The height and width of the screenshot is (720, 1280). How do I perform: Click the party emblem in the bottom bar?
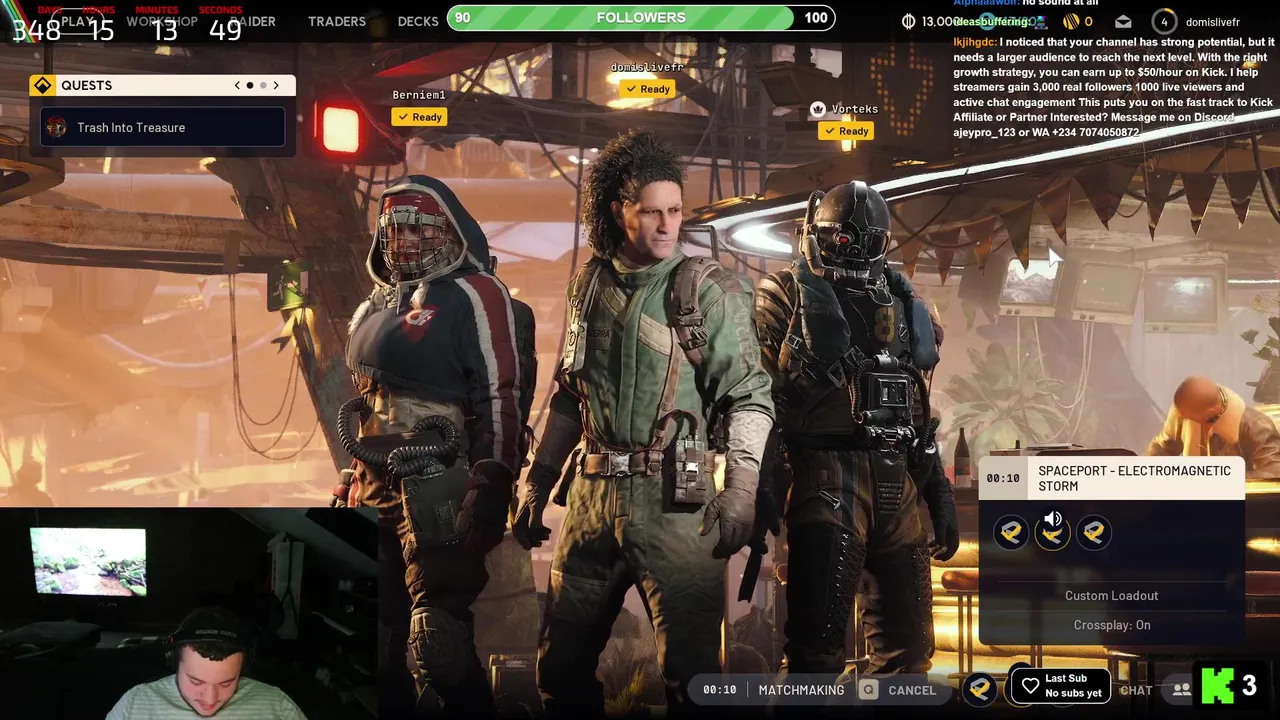pyautogui.click(x=980, y=688)
